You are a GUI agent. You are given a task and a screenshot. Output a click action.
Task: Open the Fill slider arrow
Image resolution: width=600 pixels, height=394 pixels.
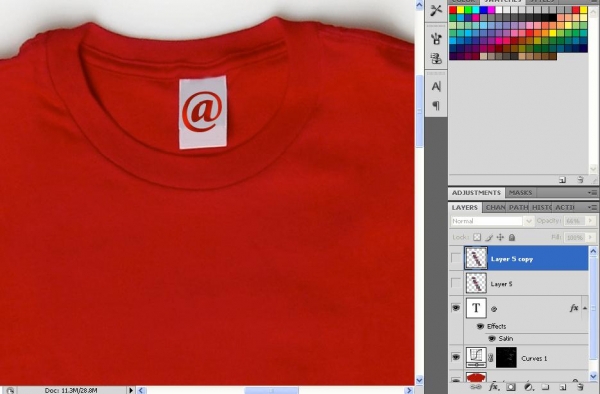tap(591, 238)
